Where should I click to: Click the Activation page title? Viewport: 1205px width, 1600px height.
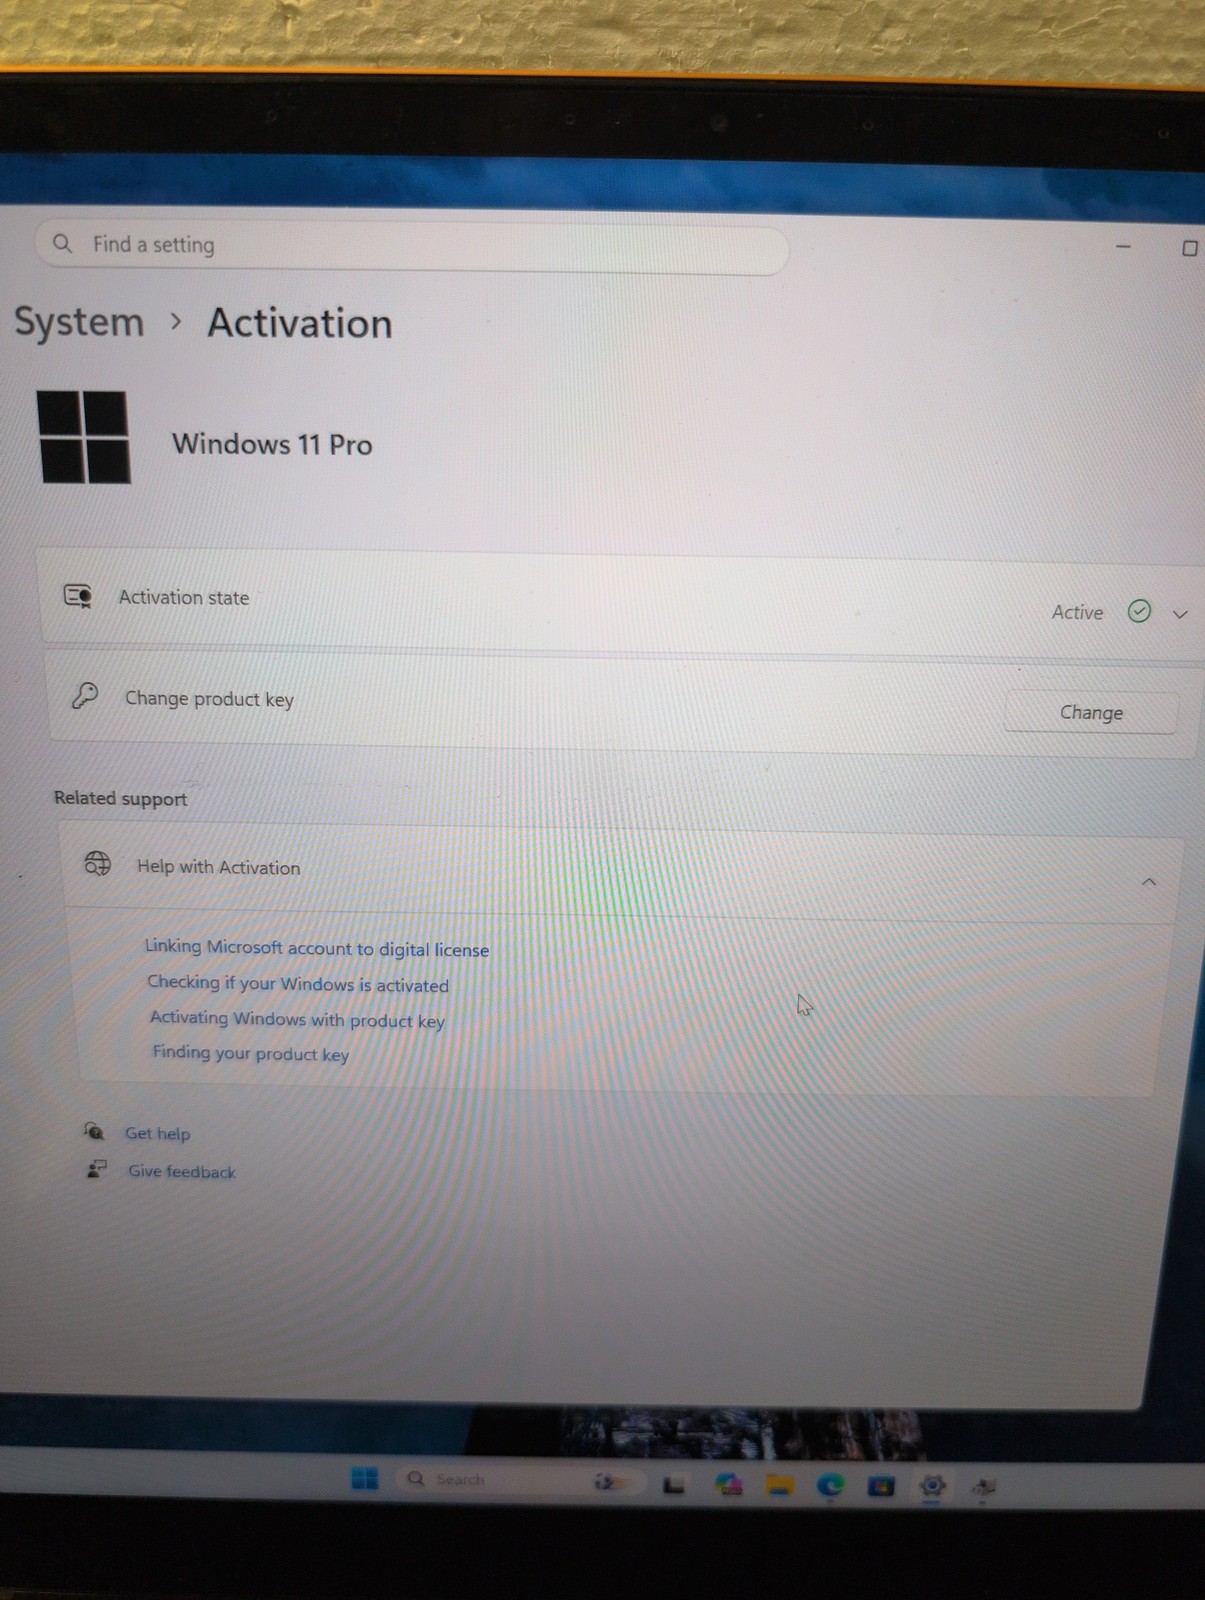point(300,324)
